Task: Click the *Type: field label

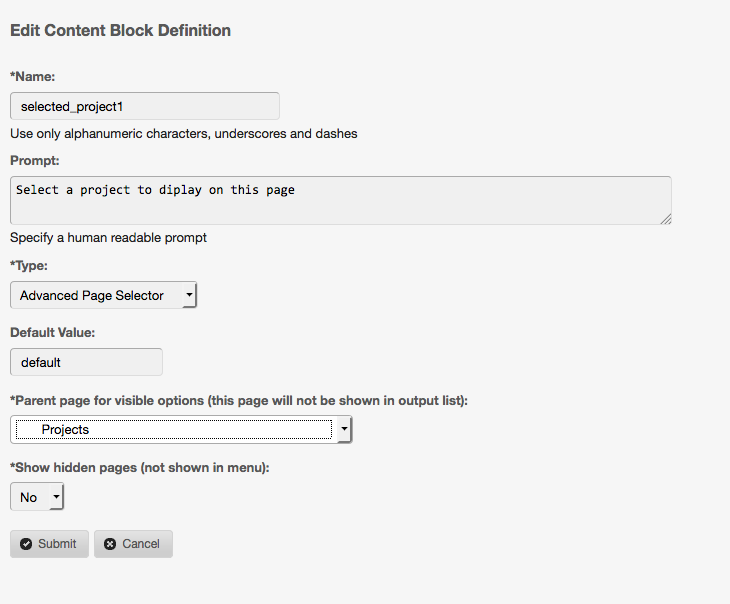Action: 29,265
